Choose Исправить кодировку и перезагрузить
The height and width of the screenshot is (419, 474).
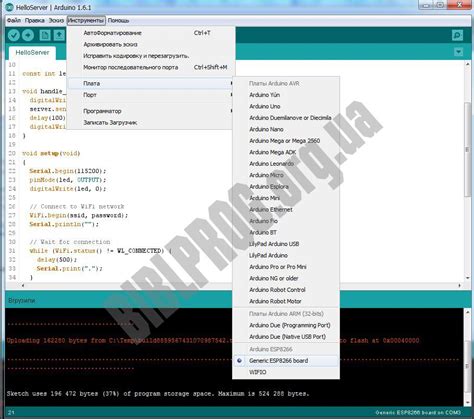pos(151,56)
